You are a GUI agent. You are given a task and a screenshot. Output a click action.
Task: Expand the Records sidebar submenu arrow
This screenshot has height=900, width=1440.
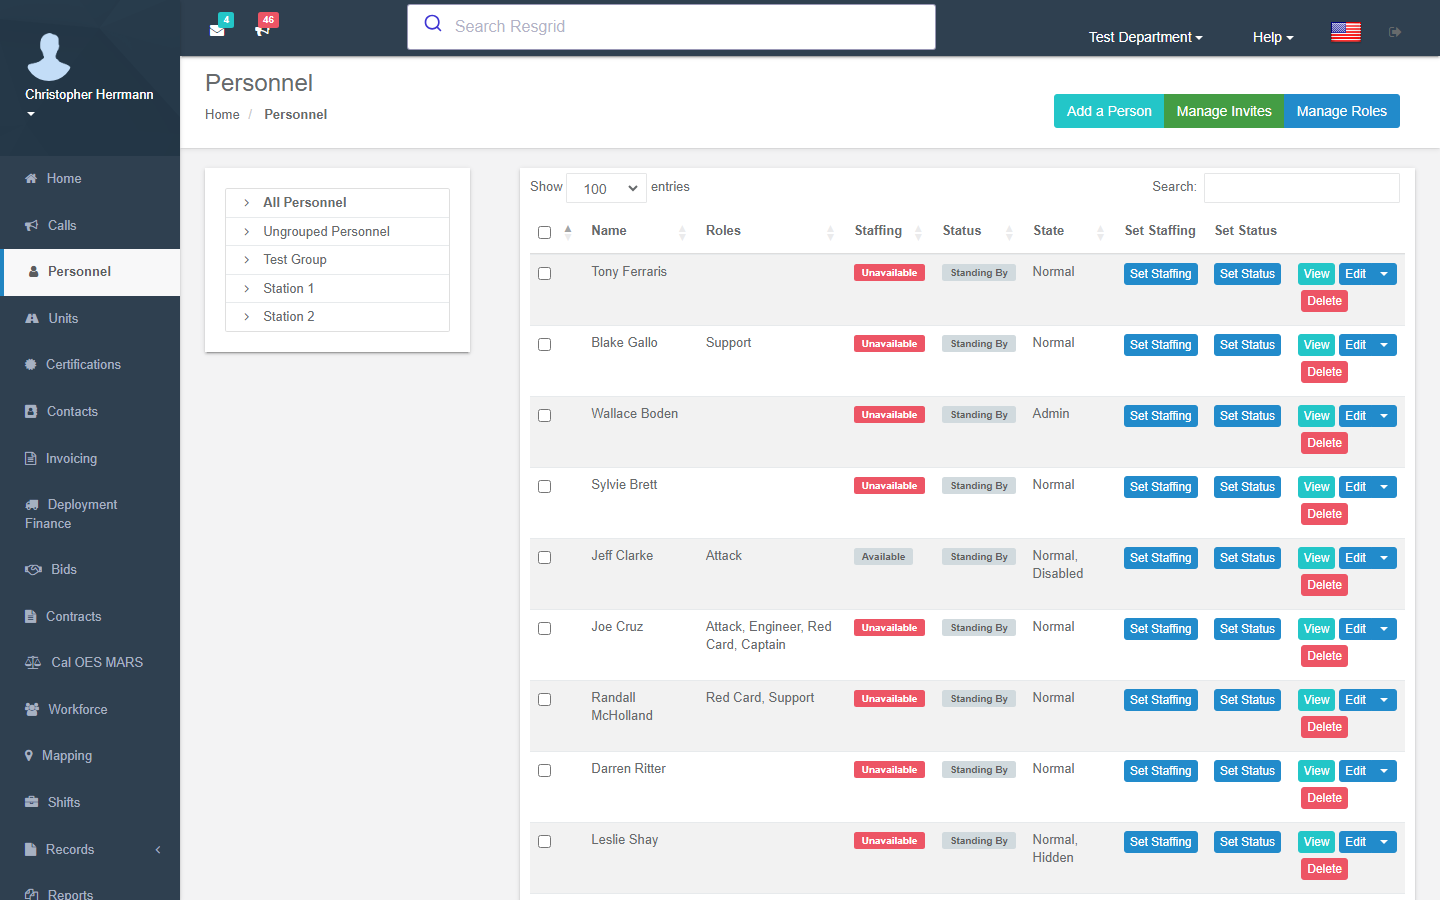pyautogui.click(x=158, y=849)
